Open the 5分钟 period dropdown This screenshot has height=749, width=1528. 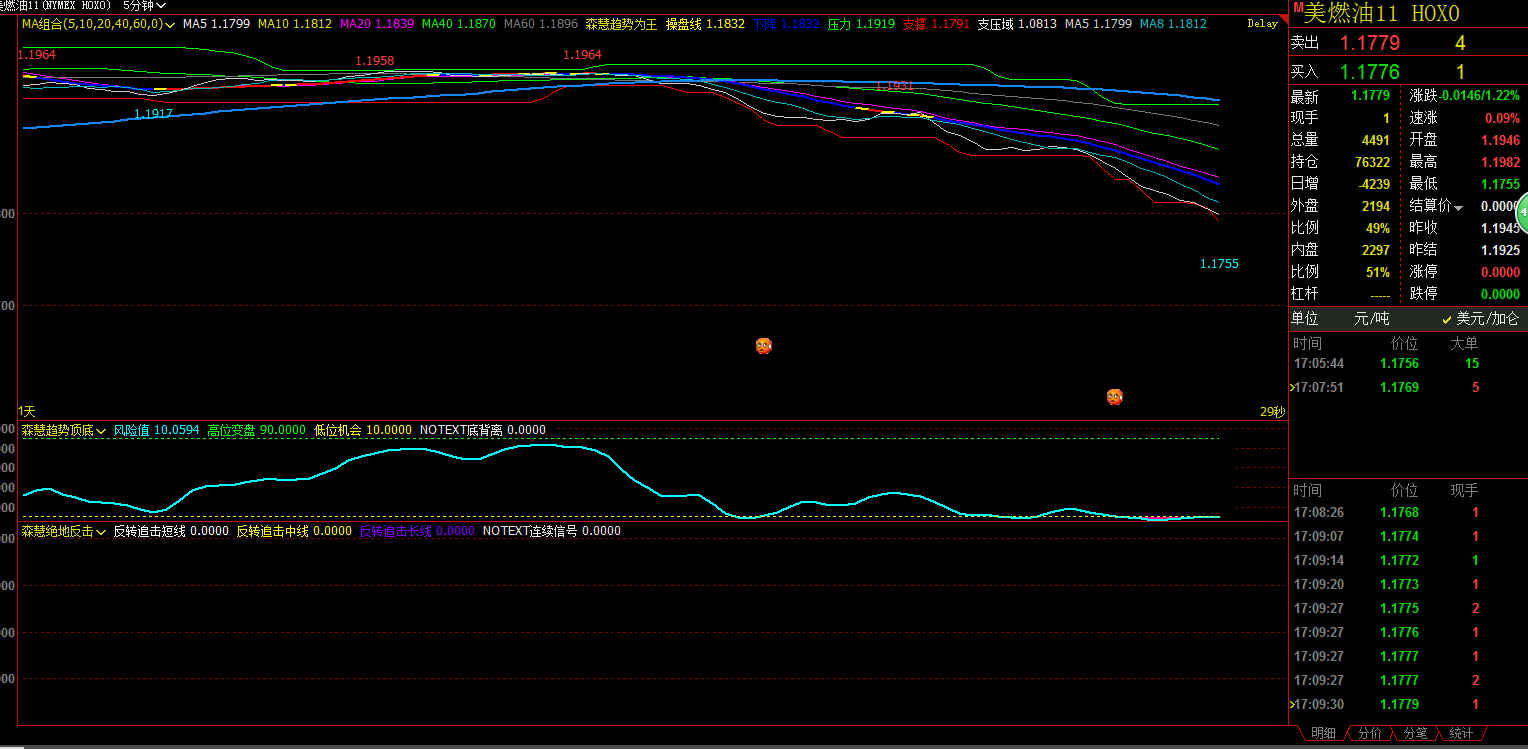pos(145,5)
